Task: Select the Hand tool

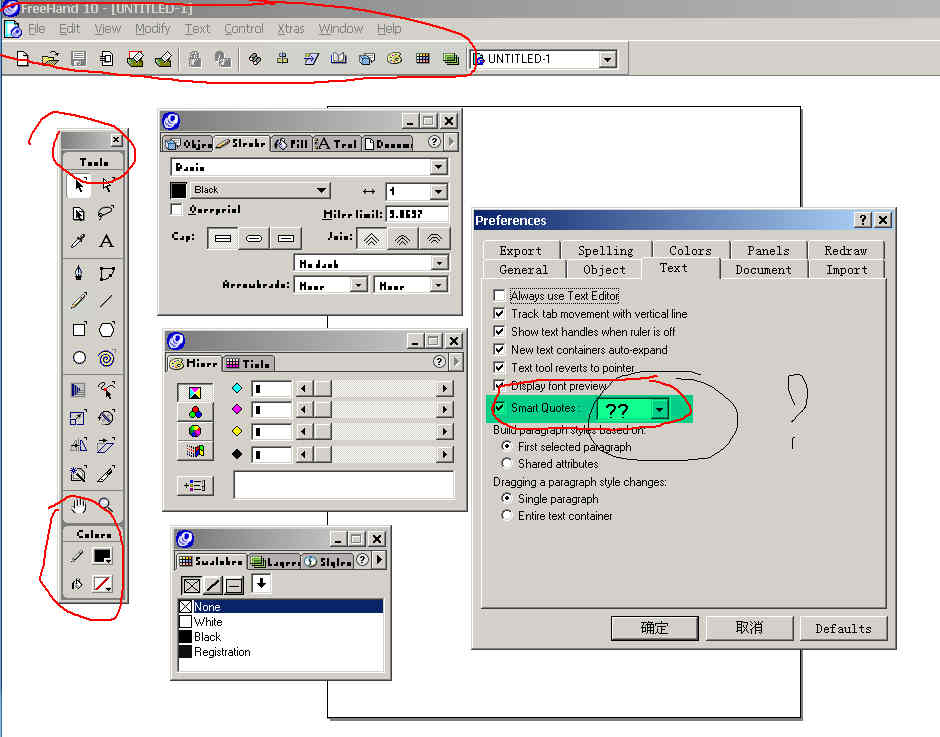Action: 79,506
